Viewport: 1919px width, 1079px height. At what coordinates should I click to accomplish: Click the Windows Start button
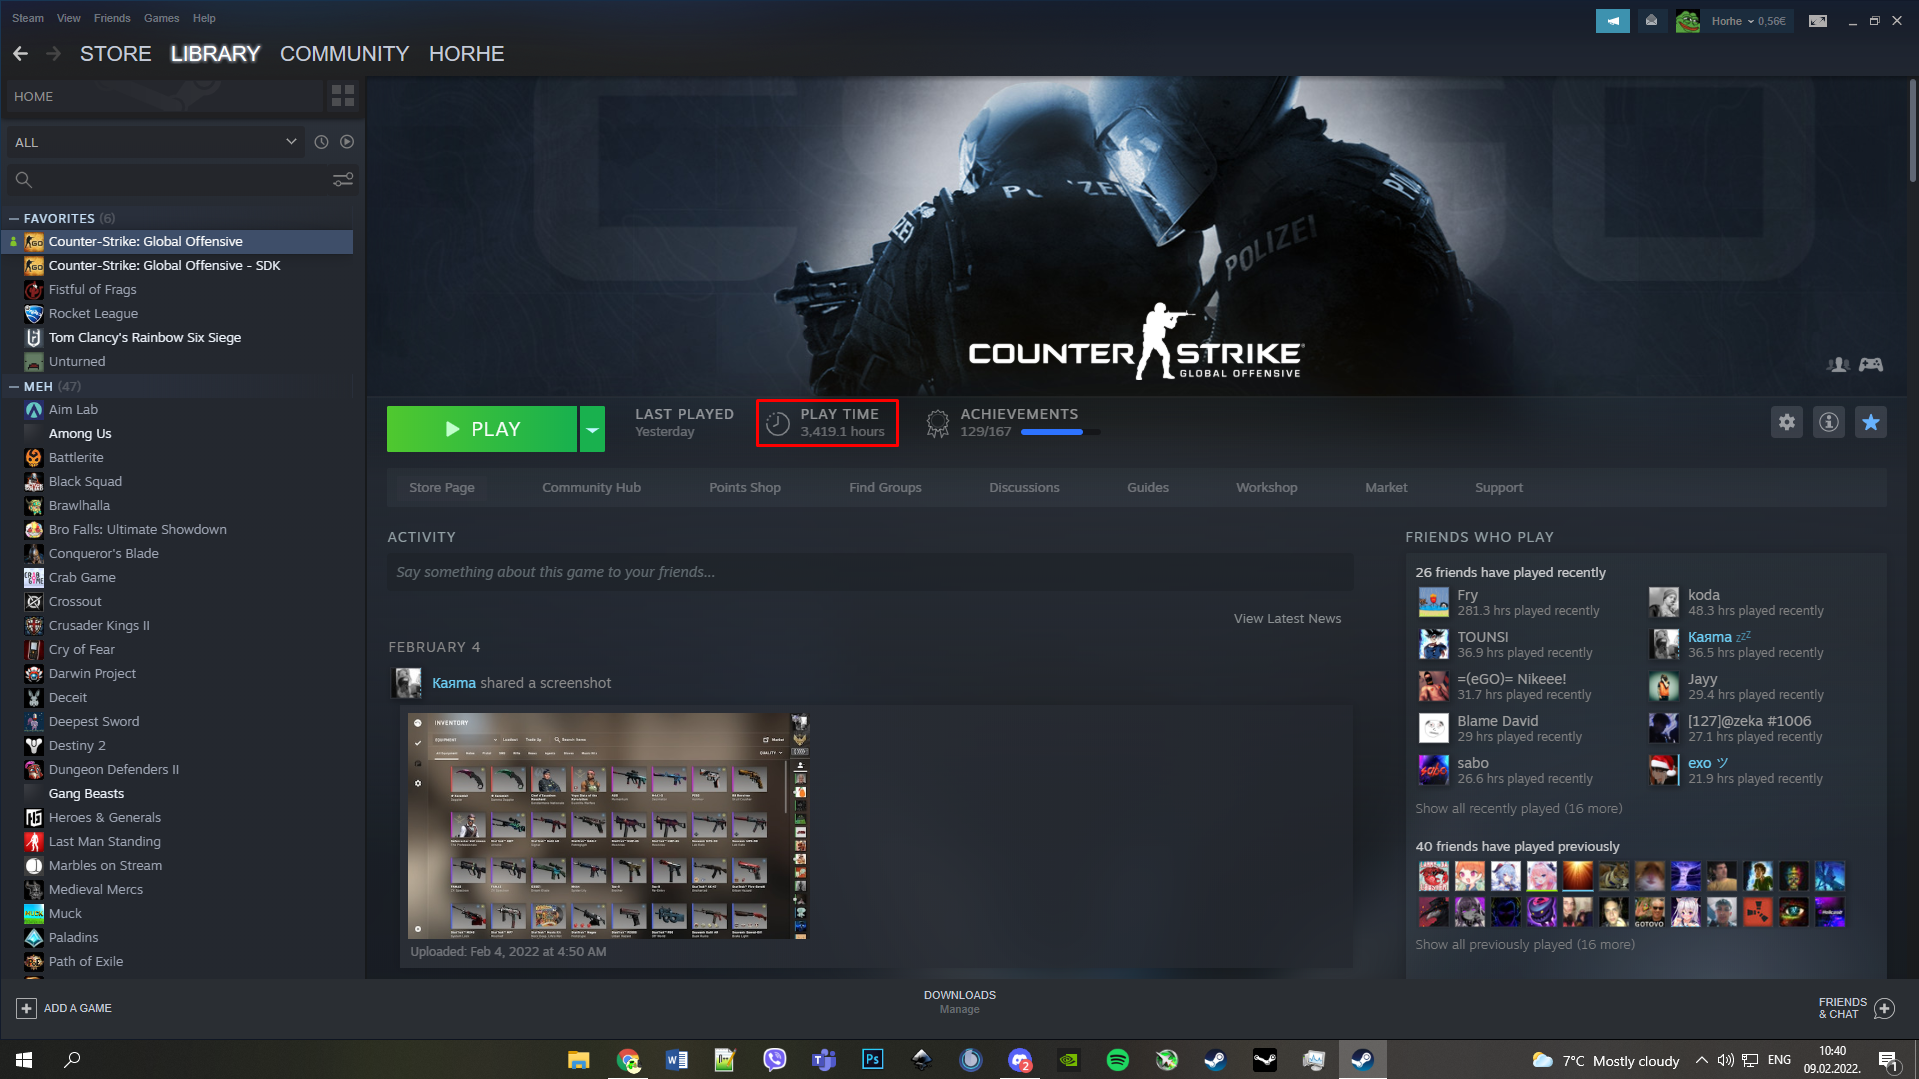click(x=24, y=1060)
